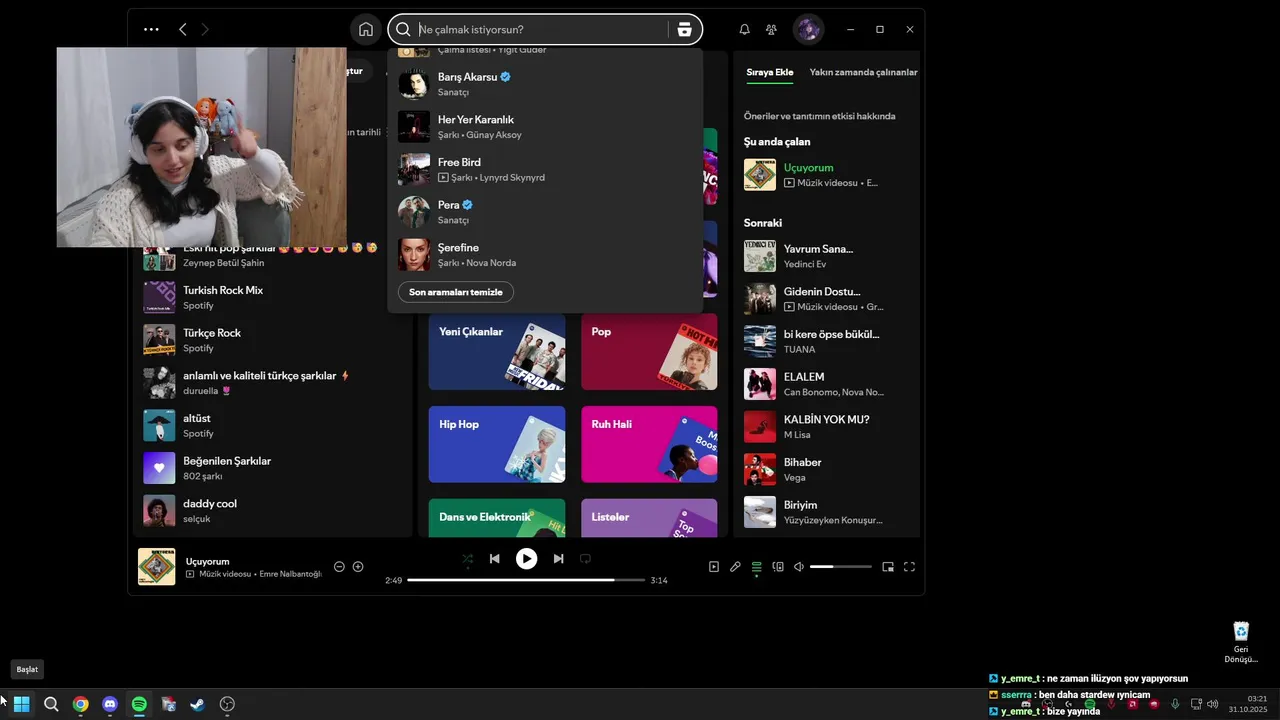This screenshot has height=720, width=1280.
Task: Toggle shuffle in the player bar
Action: pyautogui.click(x=467, y=559)
